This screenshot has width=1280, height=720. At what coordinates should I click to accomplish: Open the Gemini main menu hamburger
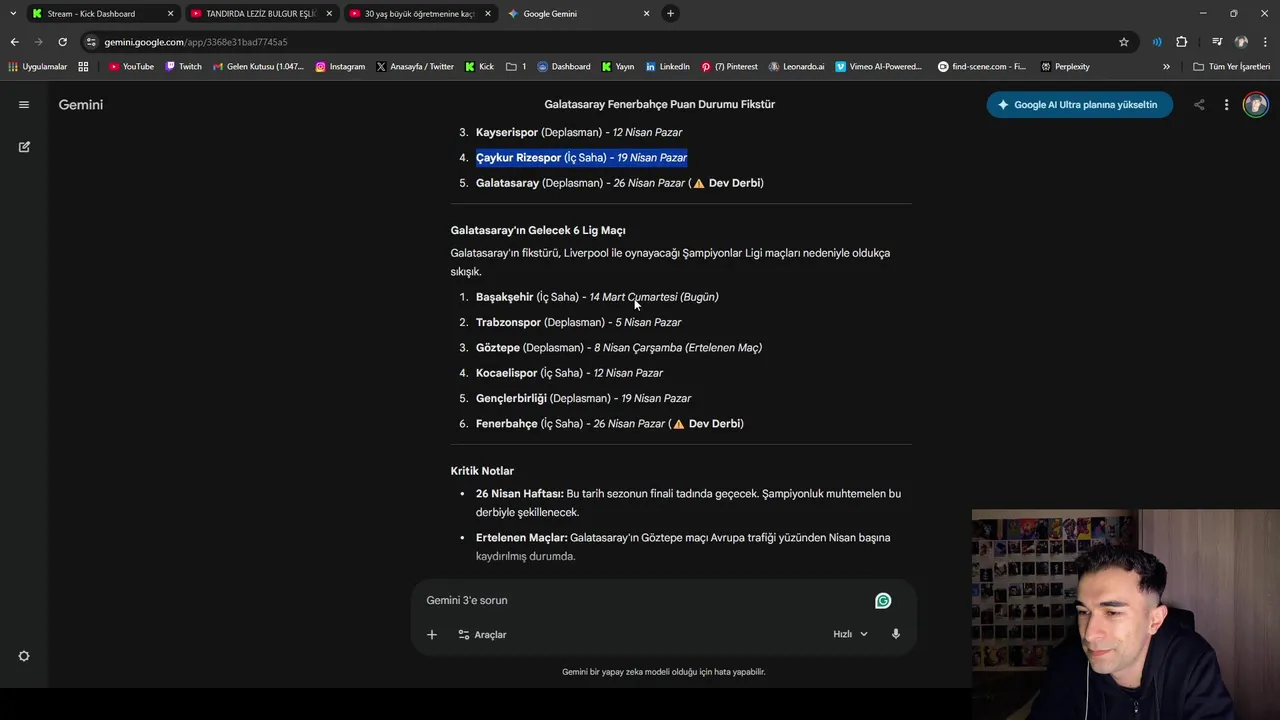(24, 104)
